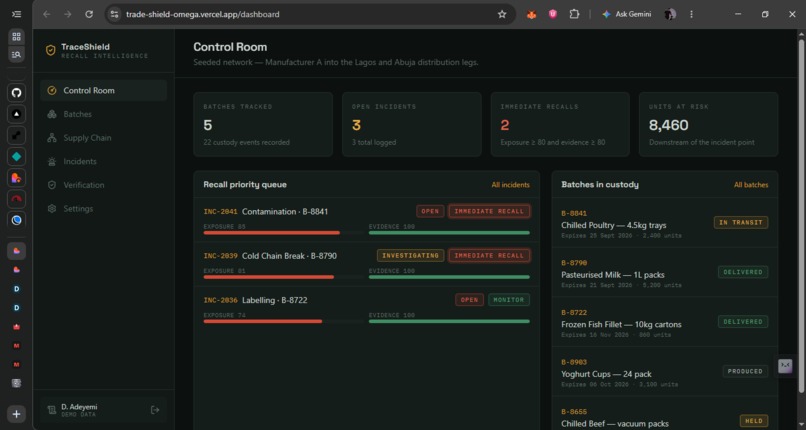Click the IN TRANSIT status badge

741,222
